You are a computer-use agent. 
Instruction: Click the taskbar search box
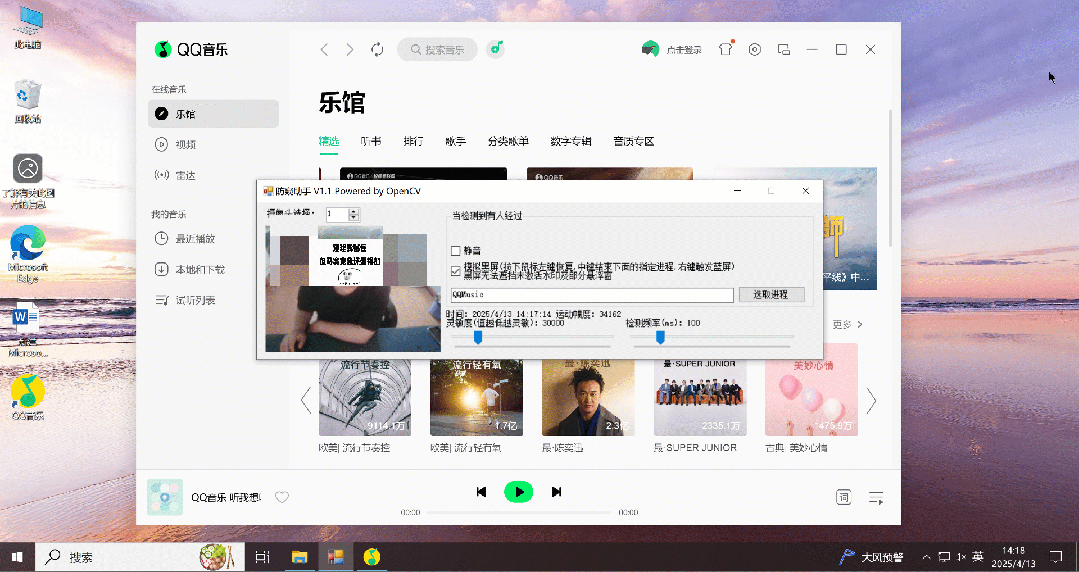click(139, 557)
